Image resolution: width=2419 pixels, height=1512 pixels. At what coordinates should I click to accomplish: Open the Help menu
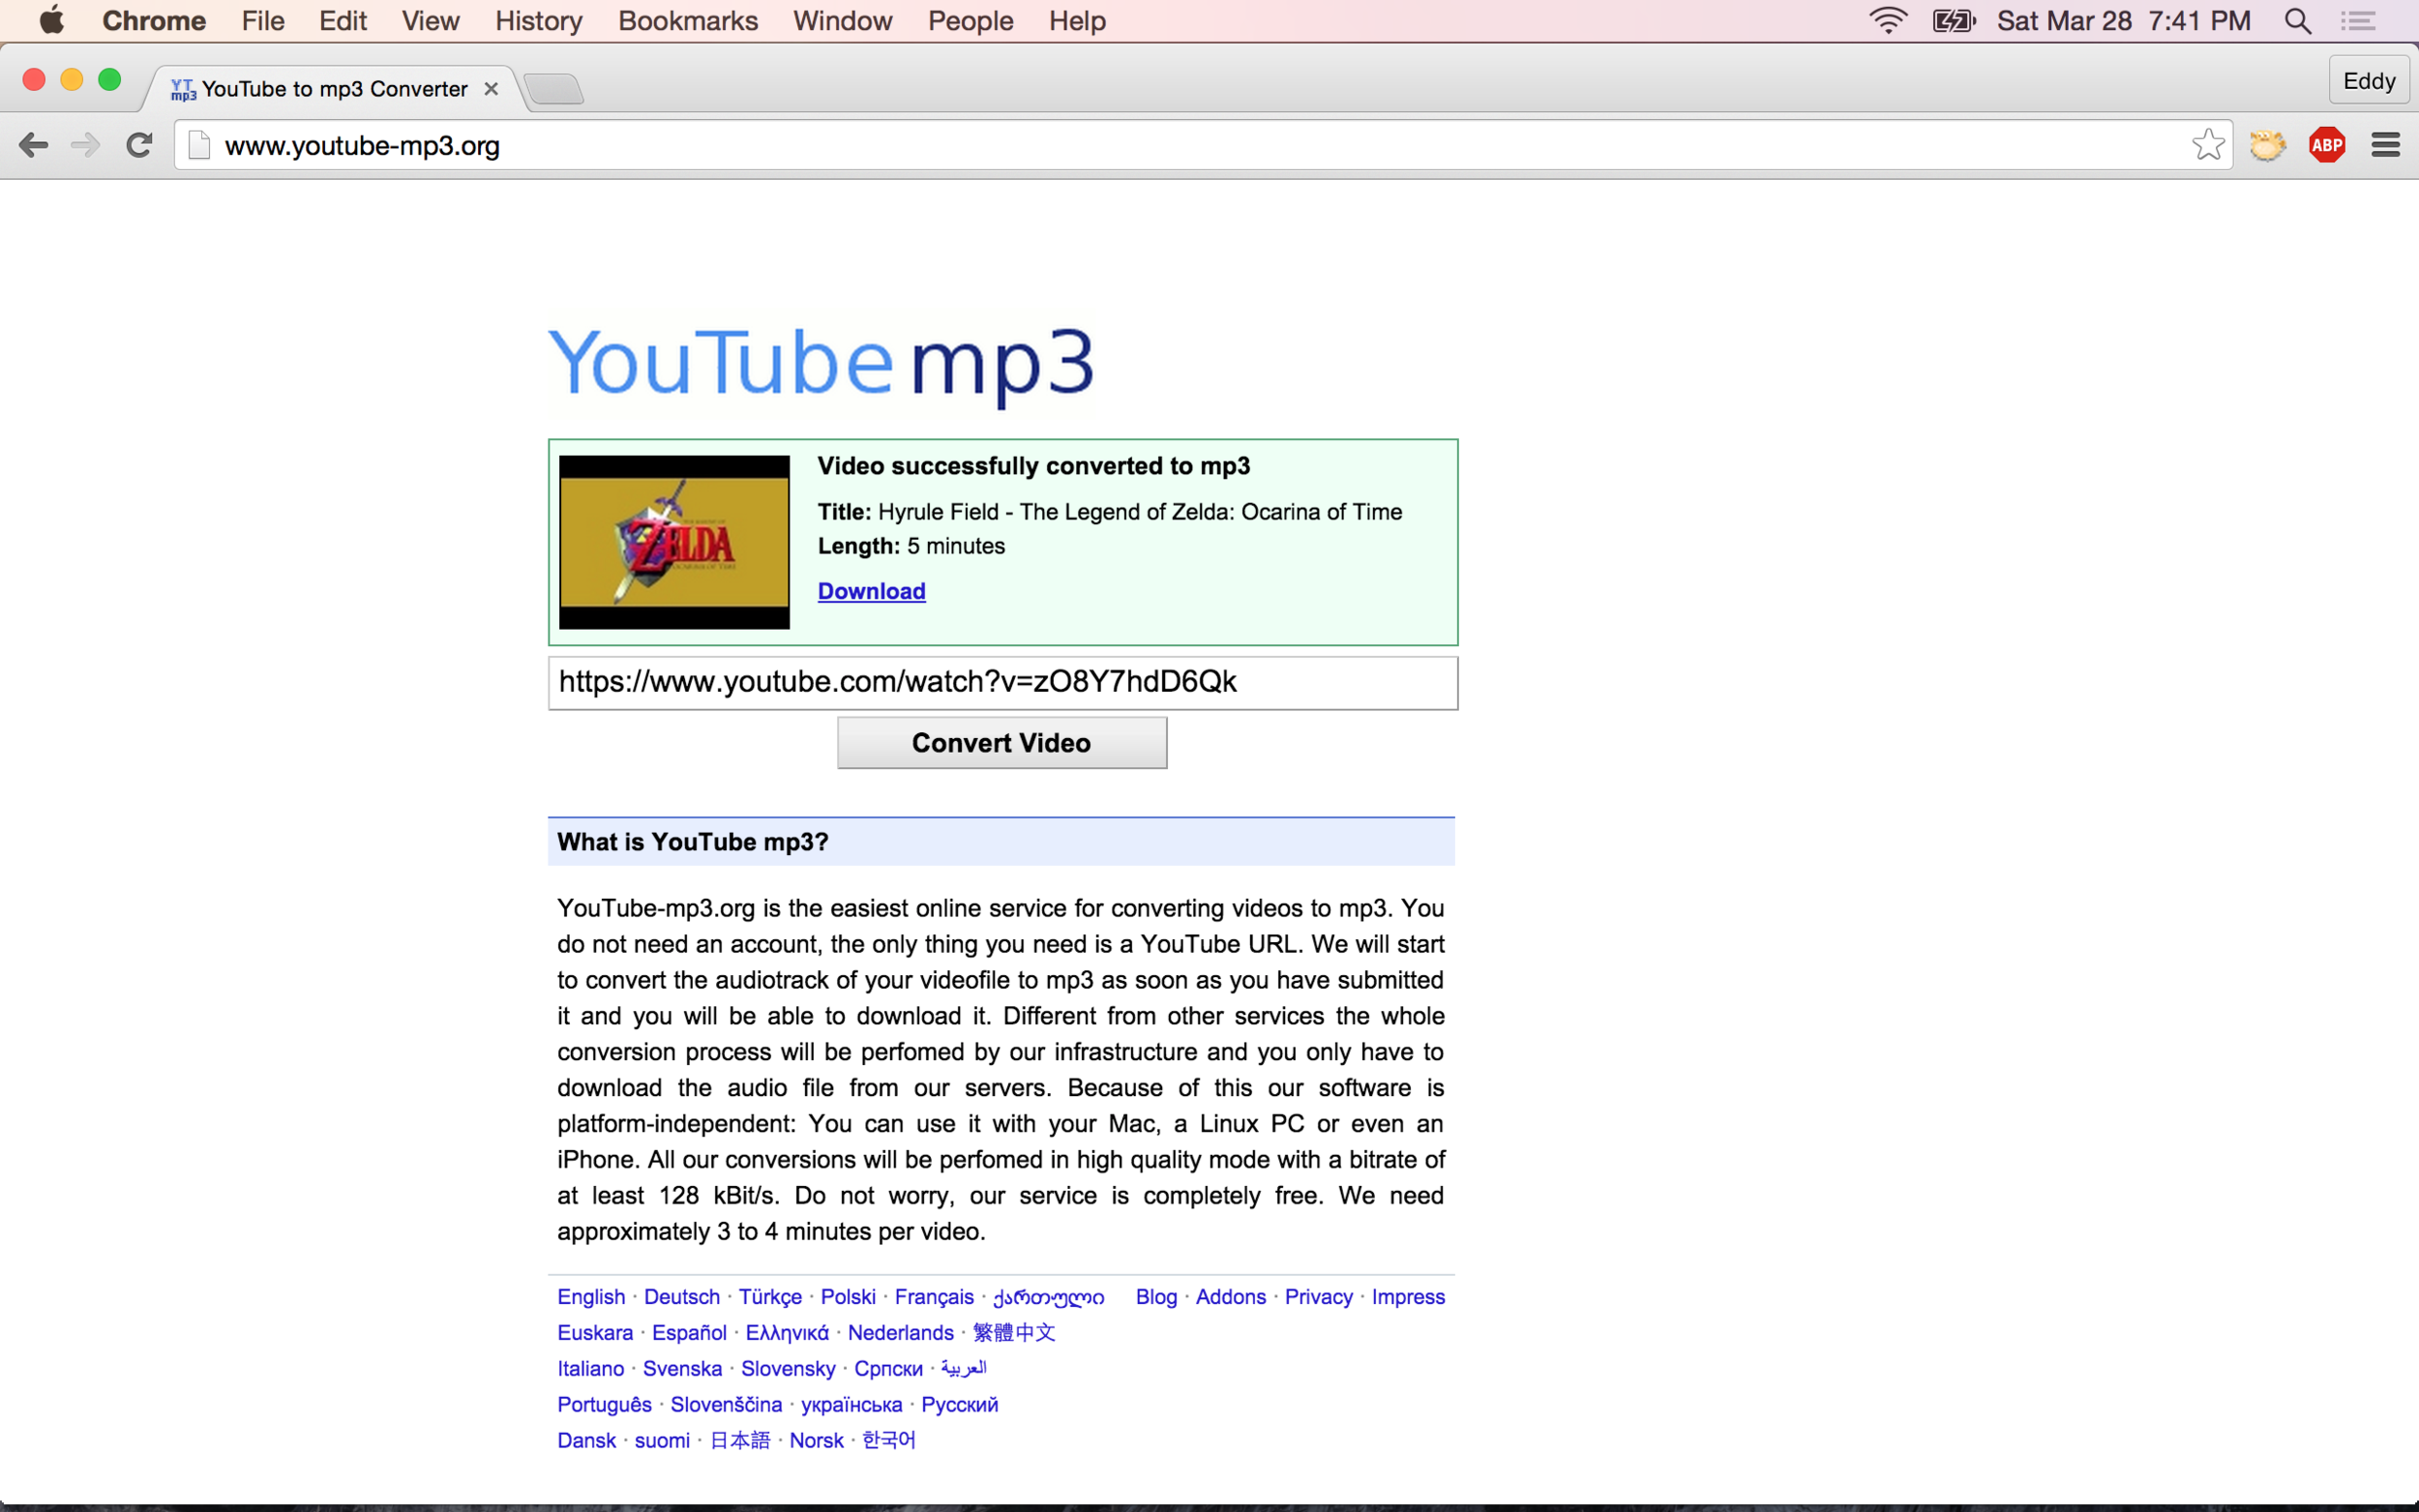[x=1077, y=20]
